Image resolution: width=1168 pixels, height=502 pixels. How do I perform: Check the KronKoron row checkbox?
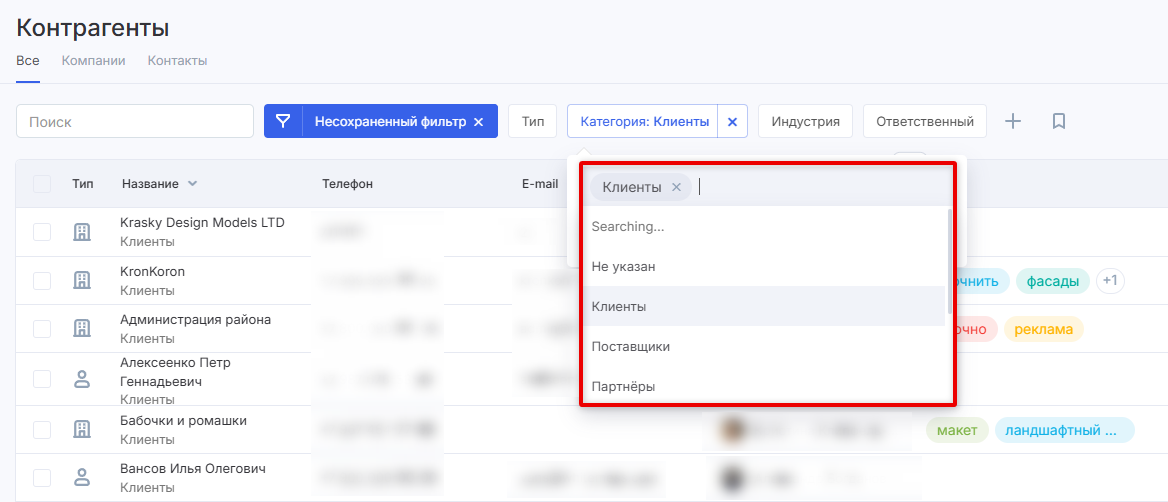[x=42, y=281]
